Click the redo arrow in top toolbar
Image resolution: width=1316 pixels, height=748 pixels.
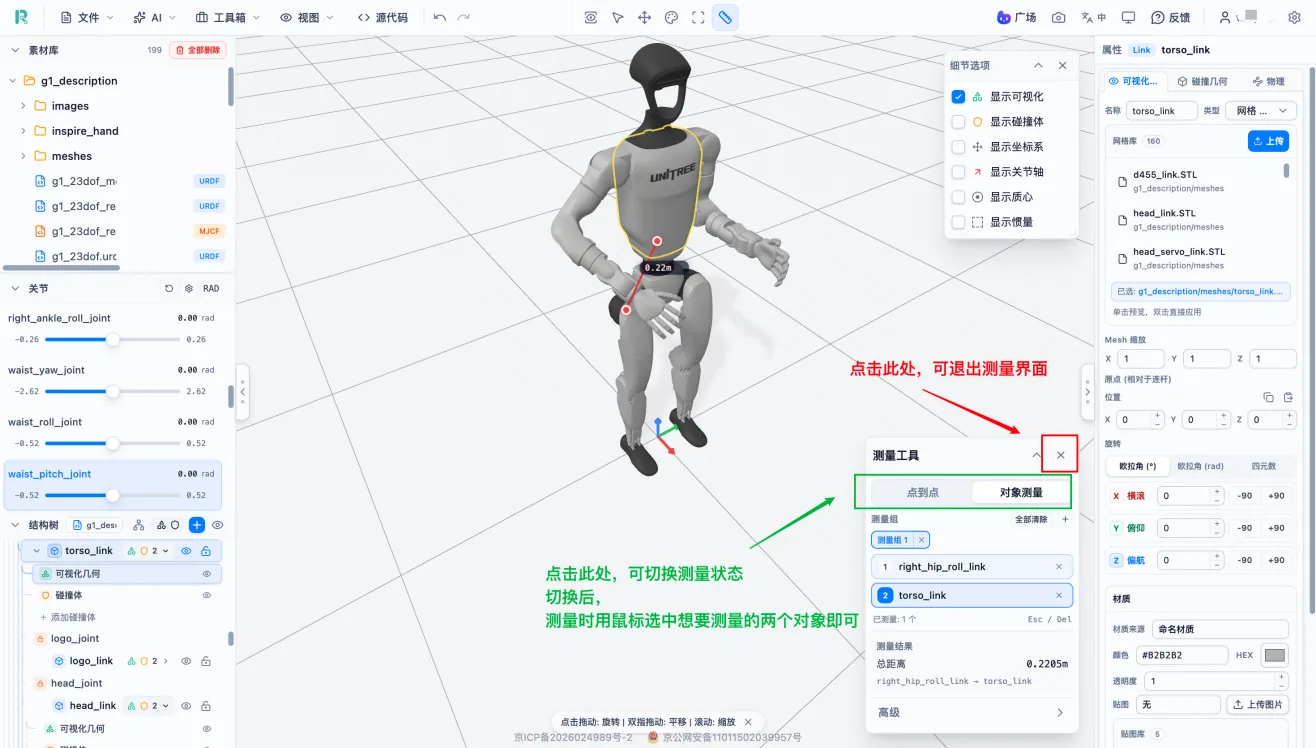point(463,17)
